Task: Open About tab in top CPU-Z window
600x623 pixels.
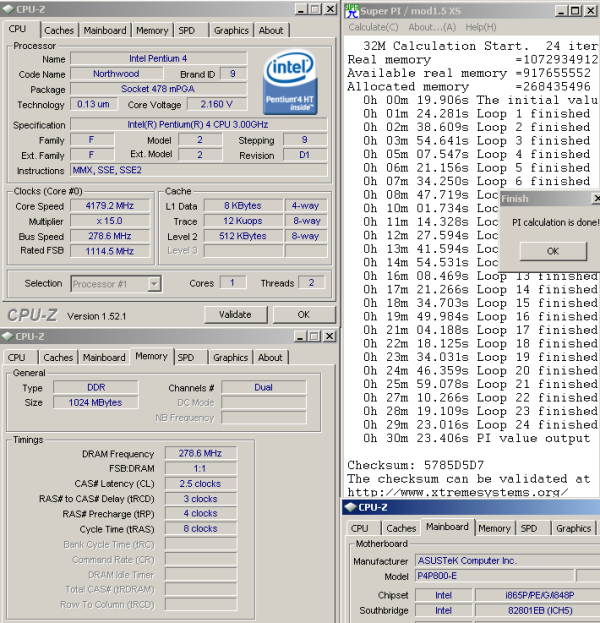Action: click(x=271, y=31)
